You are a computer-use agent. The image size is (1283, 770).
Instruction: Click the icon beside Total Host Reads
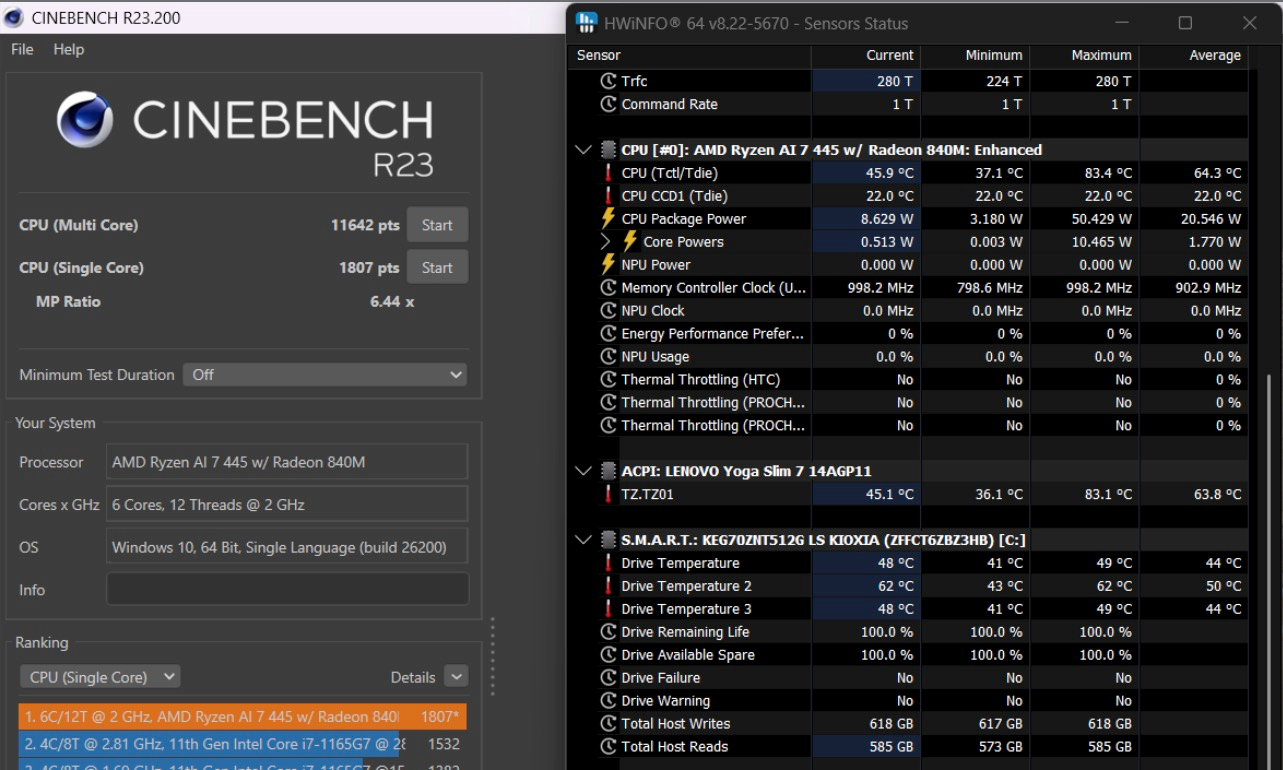608,747
